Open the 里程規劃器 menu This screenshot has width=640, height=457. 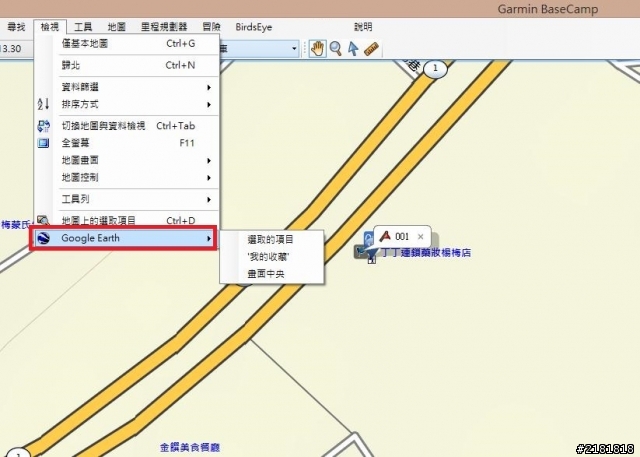point(164,27)
